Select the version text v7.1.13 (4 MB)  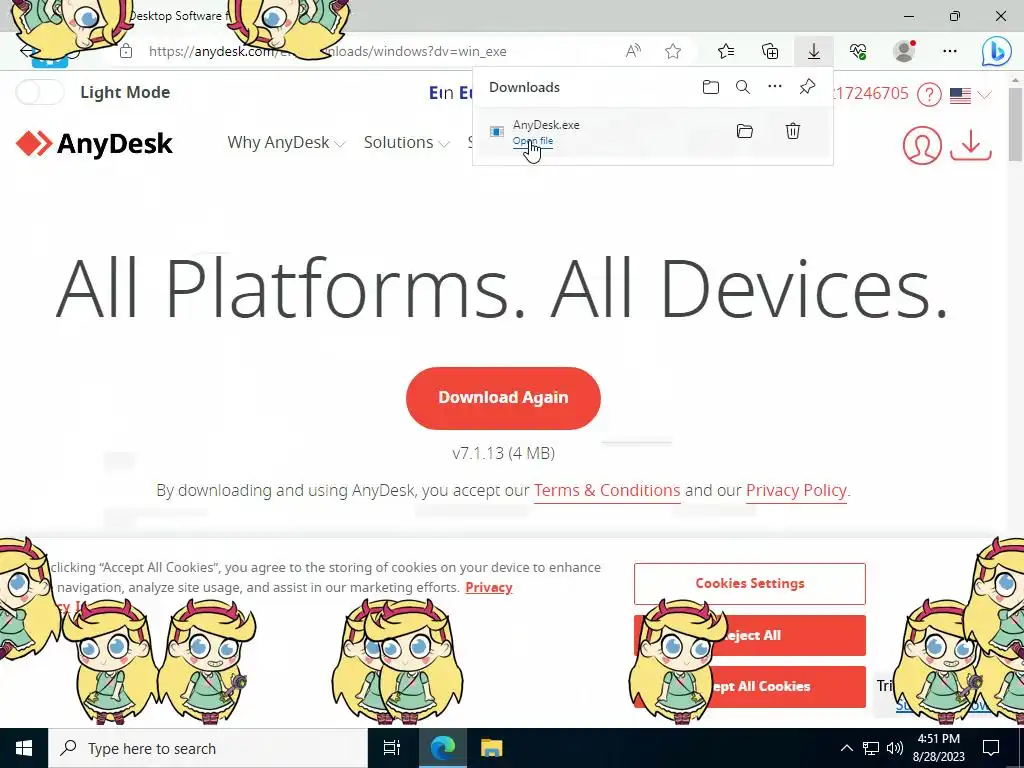[504, 453]
